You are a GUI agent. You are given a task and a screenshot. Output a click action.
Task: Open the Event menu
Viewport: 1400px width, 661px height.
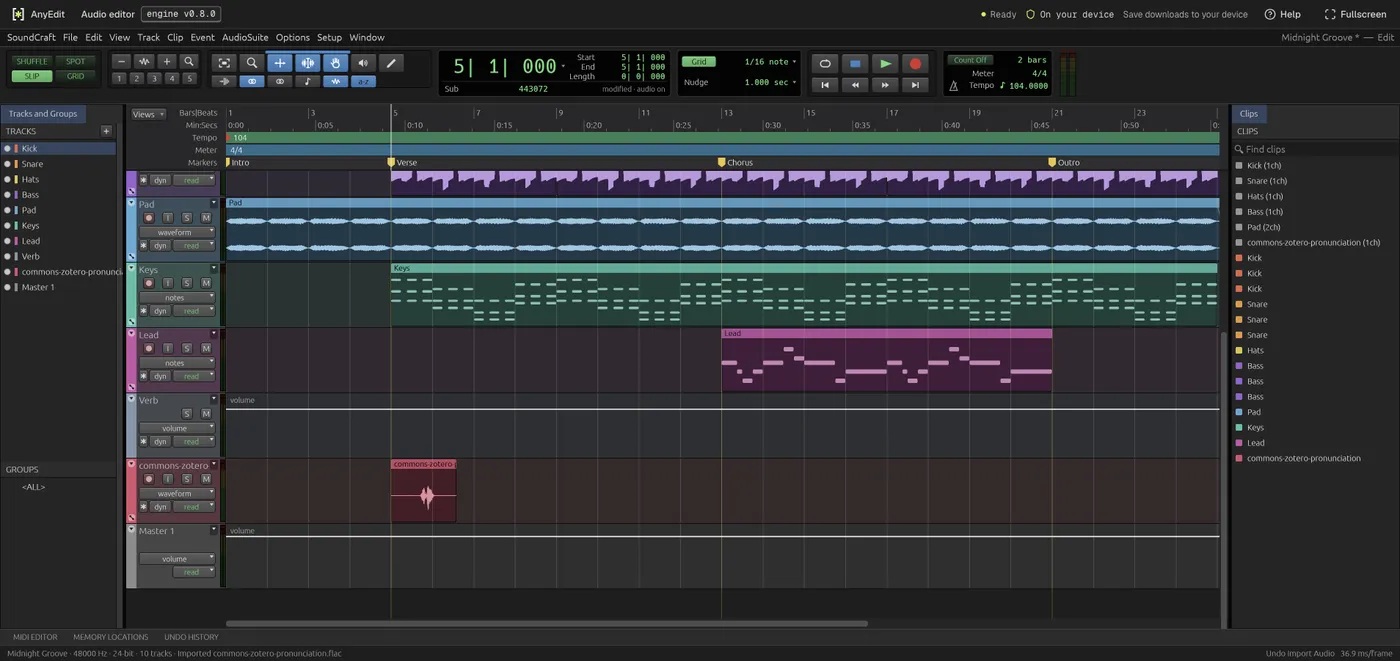tap(202, 37)
